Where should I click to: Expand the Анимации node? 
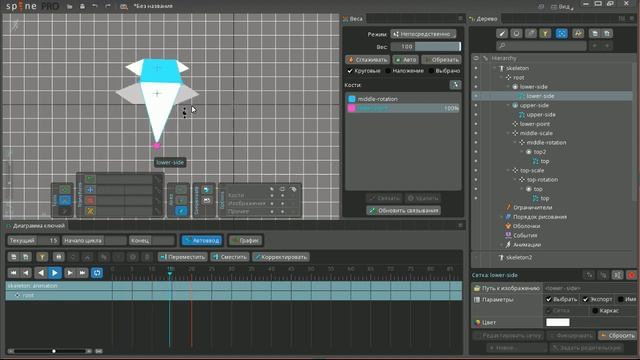click(x=502, y=244)
